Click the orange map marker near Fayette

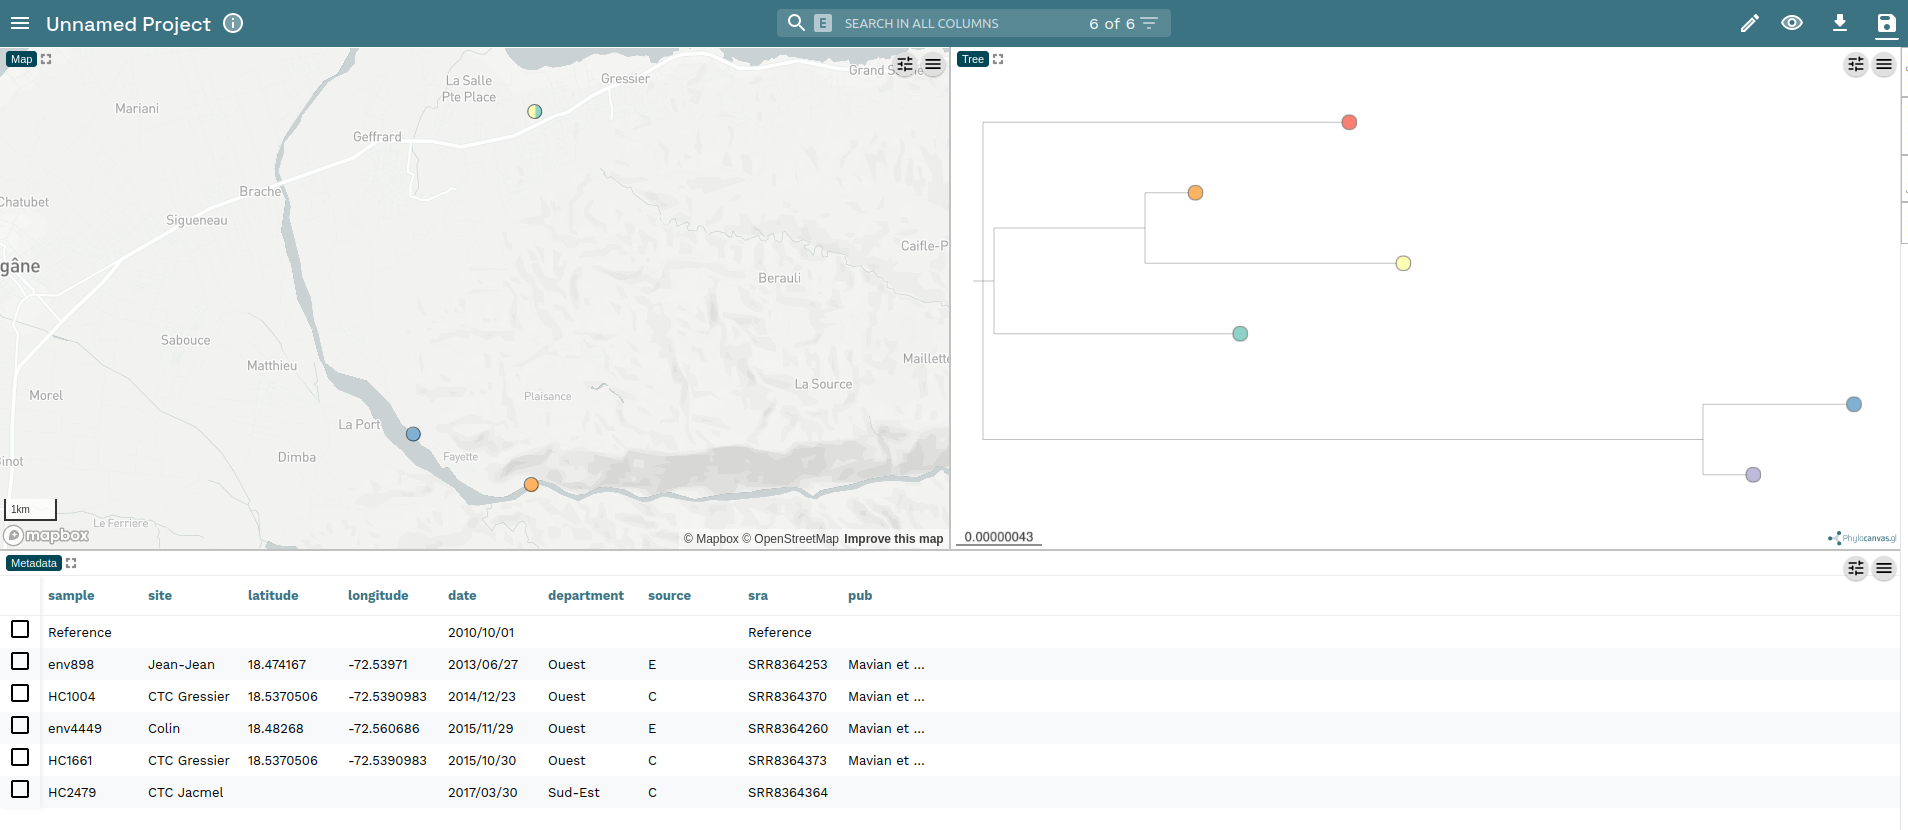(531, 485)
